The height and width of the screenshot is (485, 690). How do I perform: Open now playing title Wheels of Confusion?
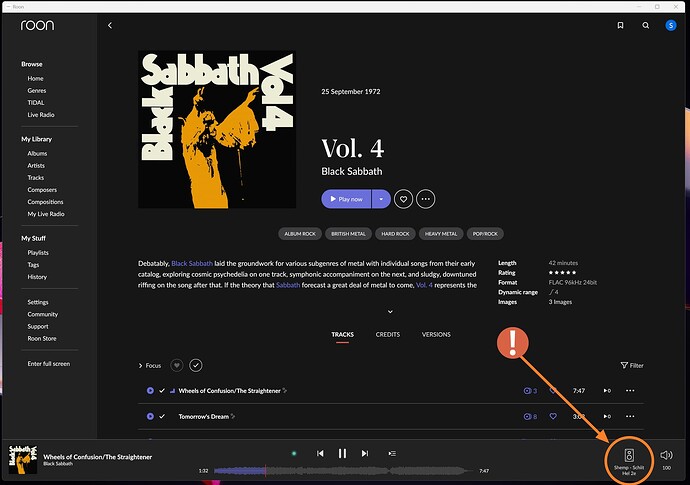(x=98, y=457)
